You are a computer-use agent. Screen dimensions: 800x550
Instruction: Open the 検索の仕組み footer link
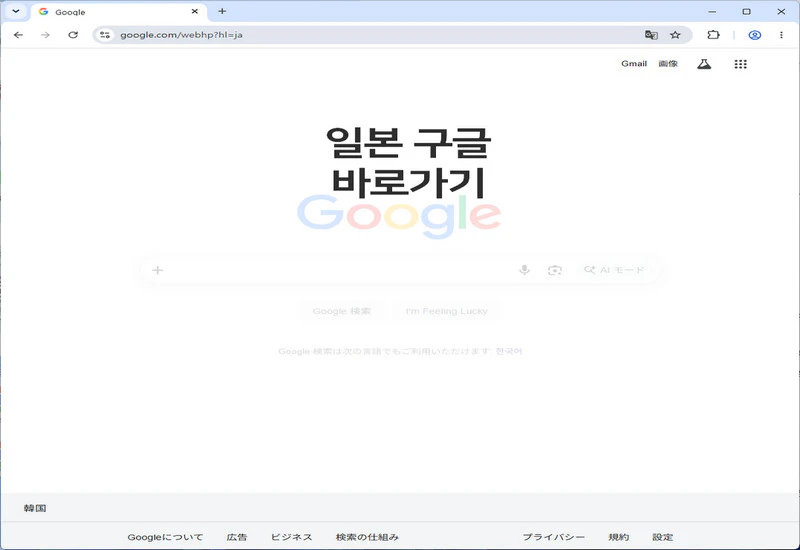point(367,537)
